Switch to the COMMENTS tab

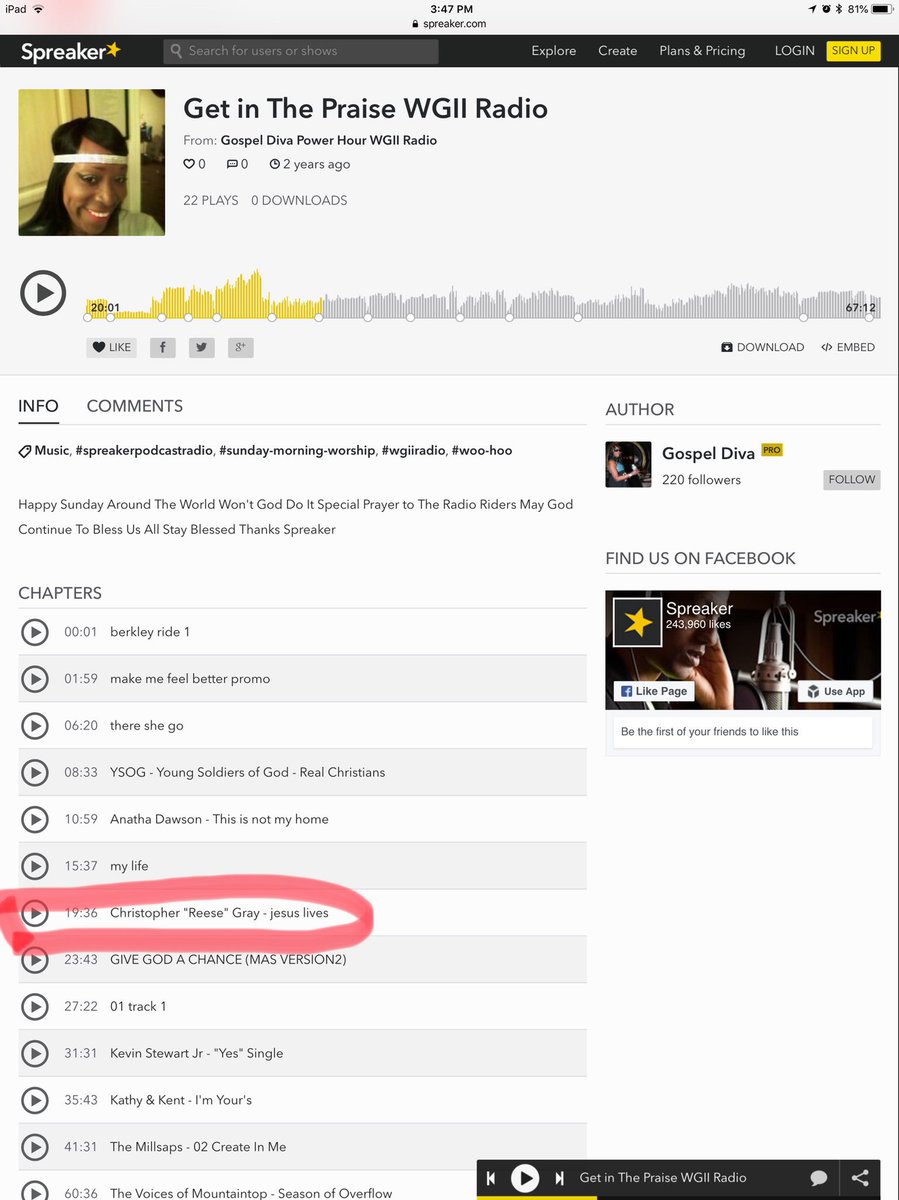(x=135, y=406)
